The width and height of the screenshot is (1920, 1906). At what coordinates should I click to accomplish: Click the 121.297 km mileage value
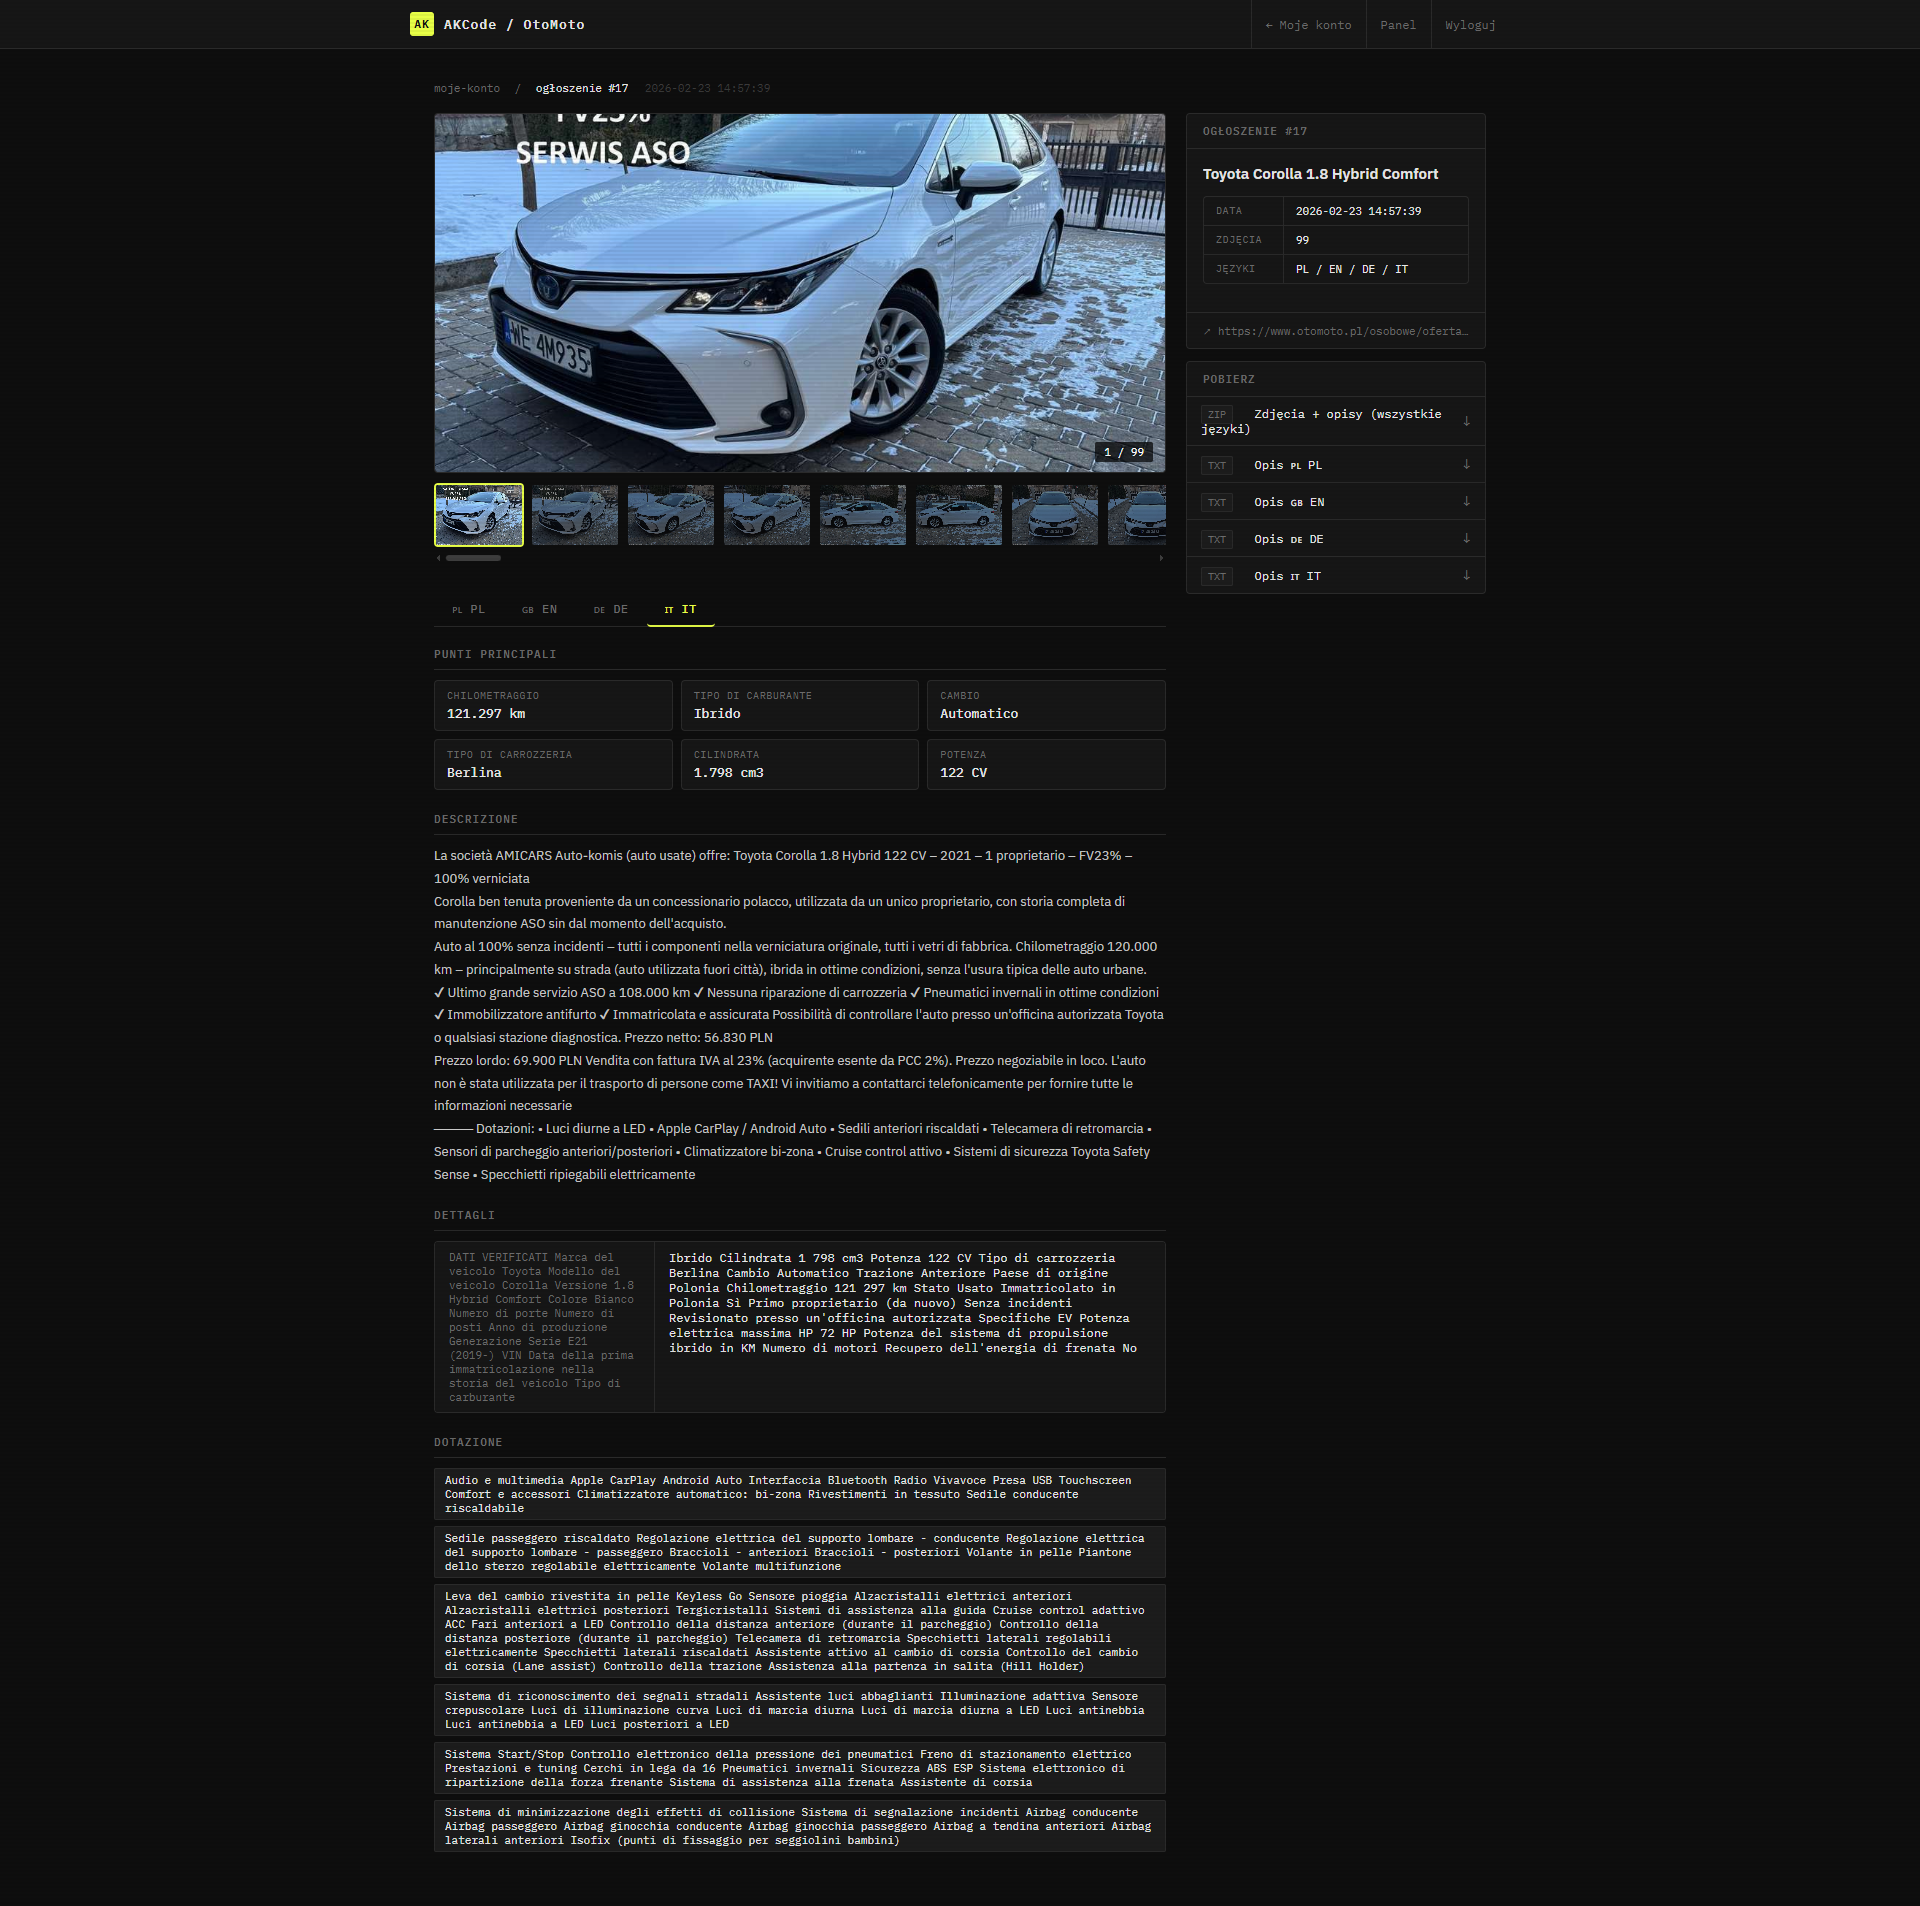[486, 714]
